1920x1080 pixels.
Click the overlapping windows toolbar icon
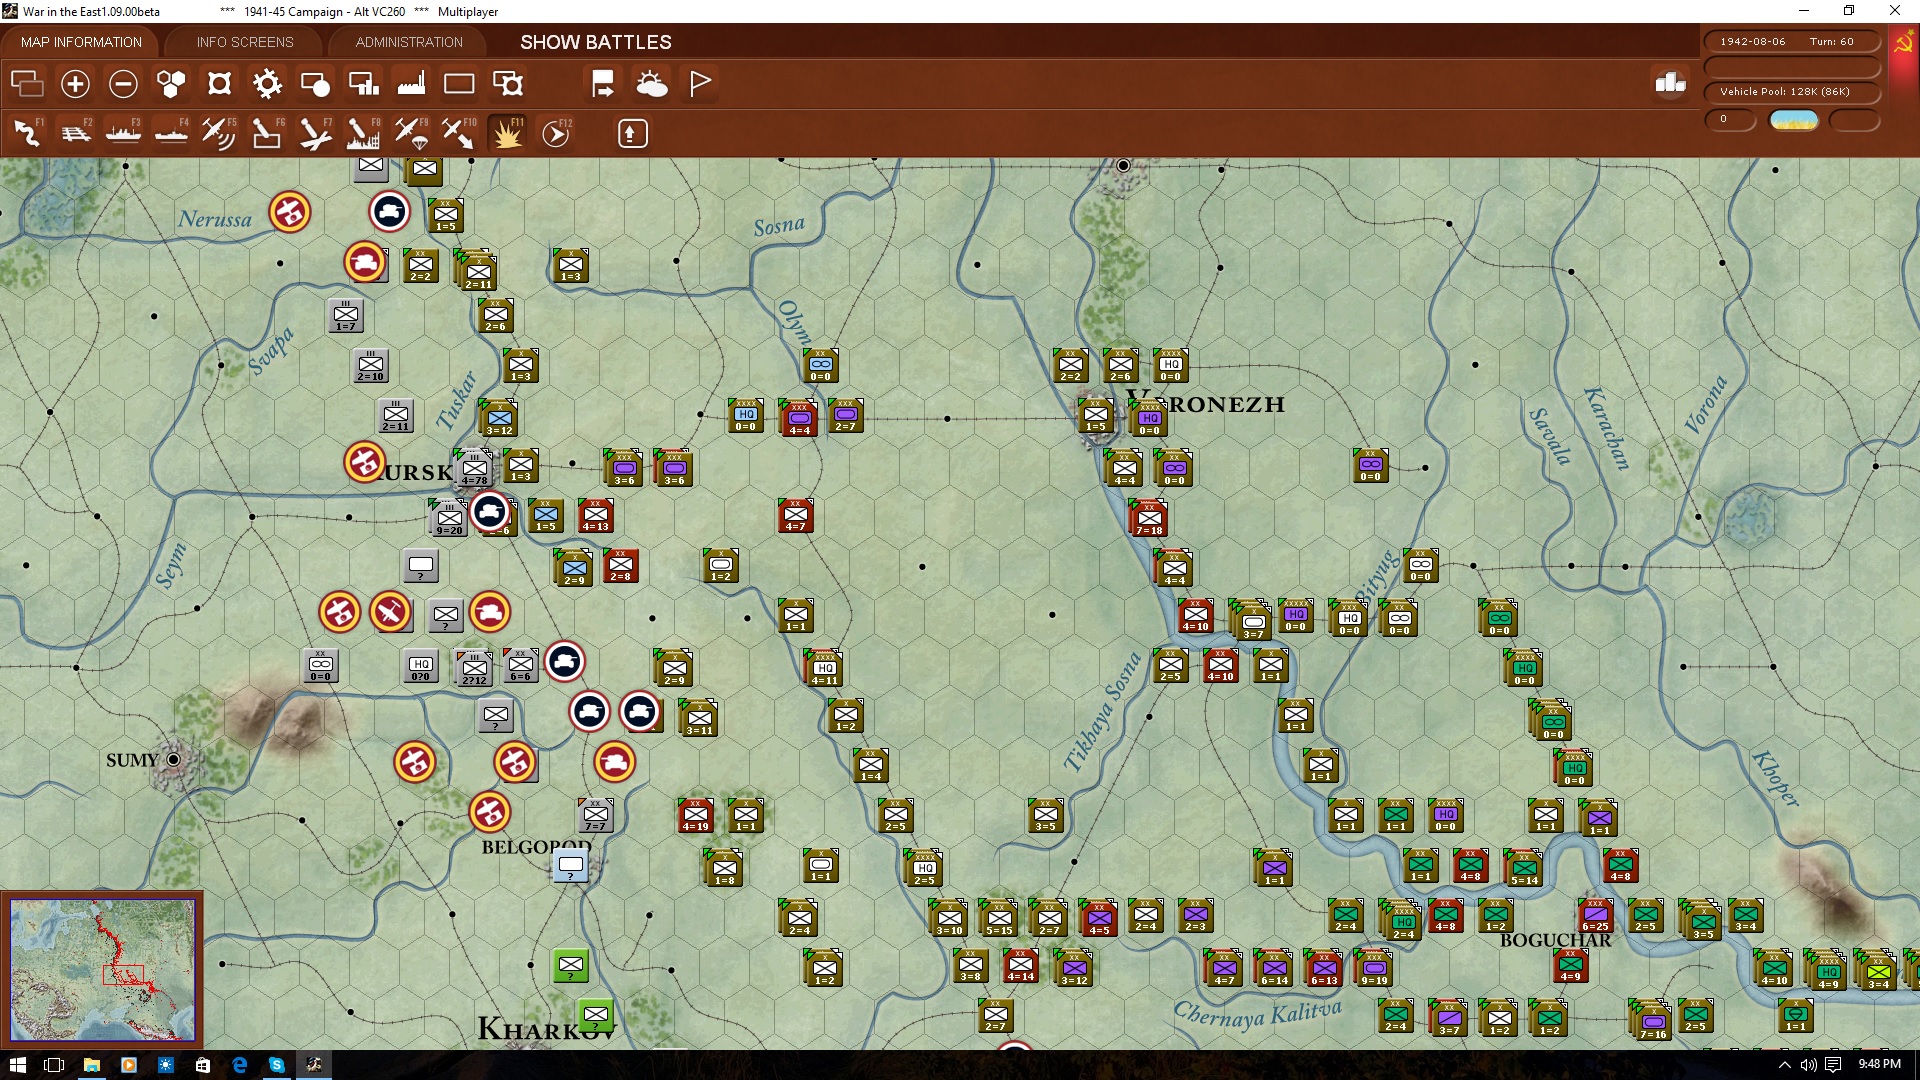(x=27, y=84)
